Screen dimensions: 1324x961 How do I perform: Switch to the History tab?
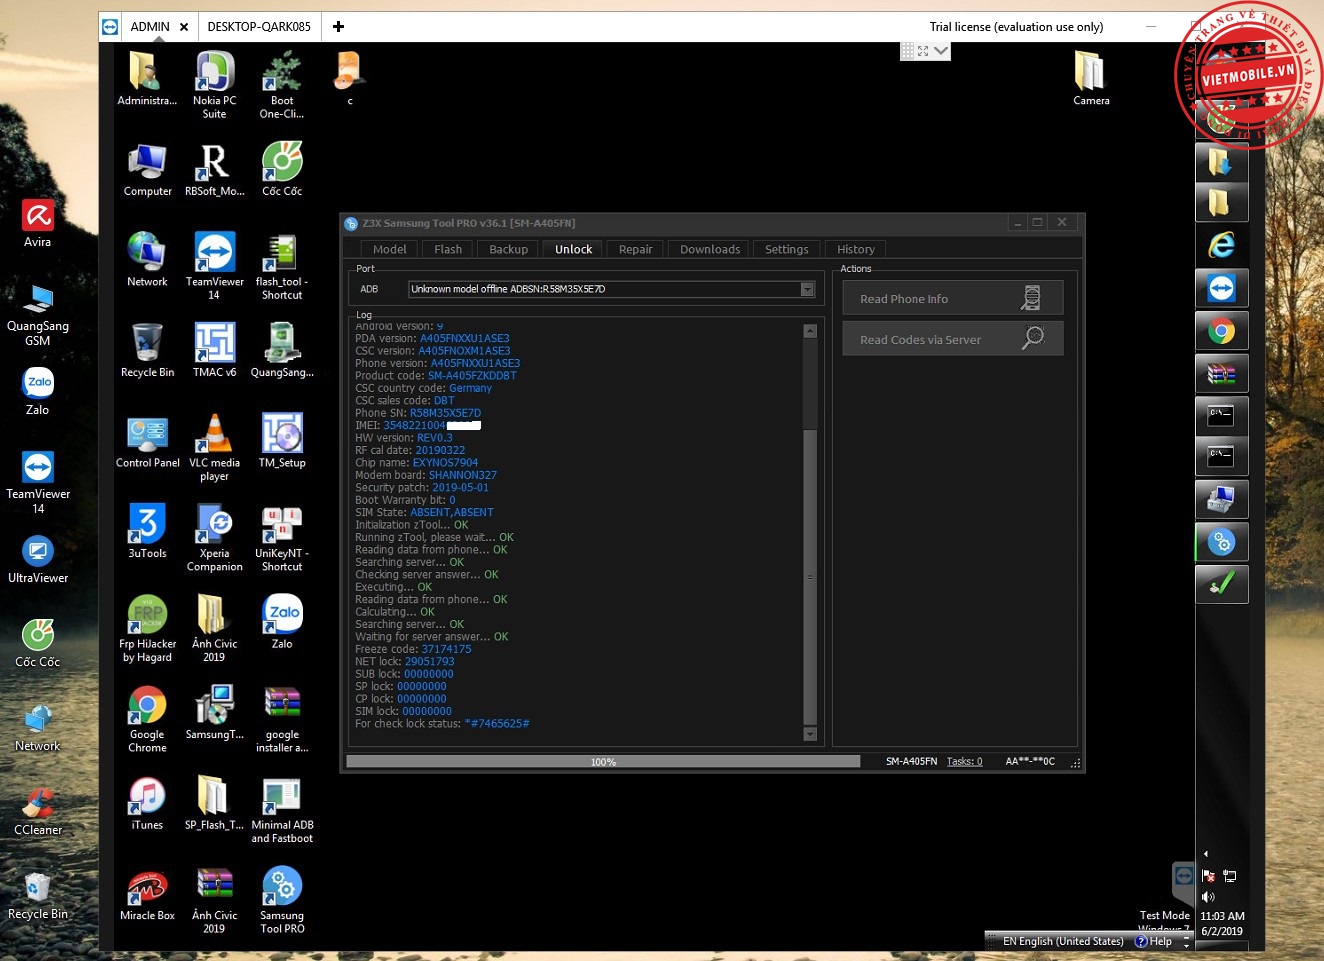(855, 249)
